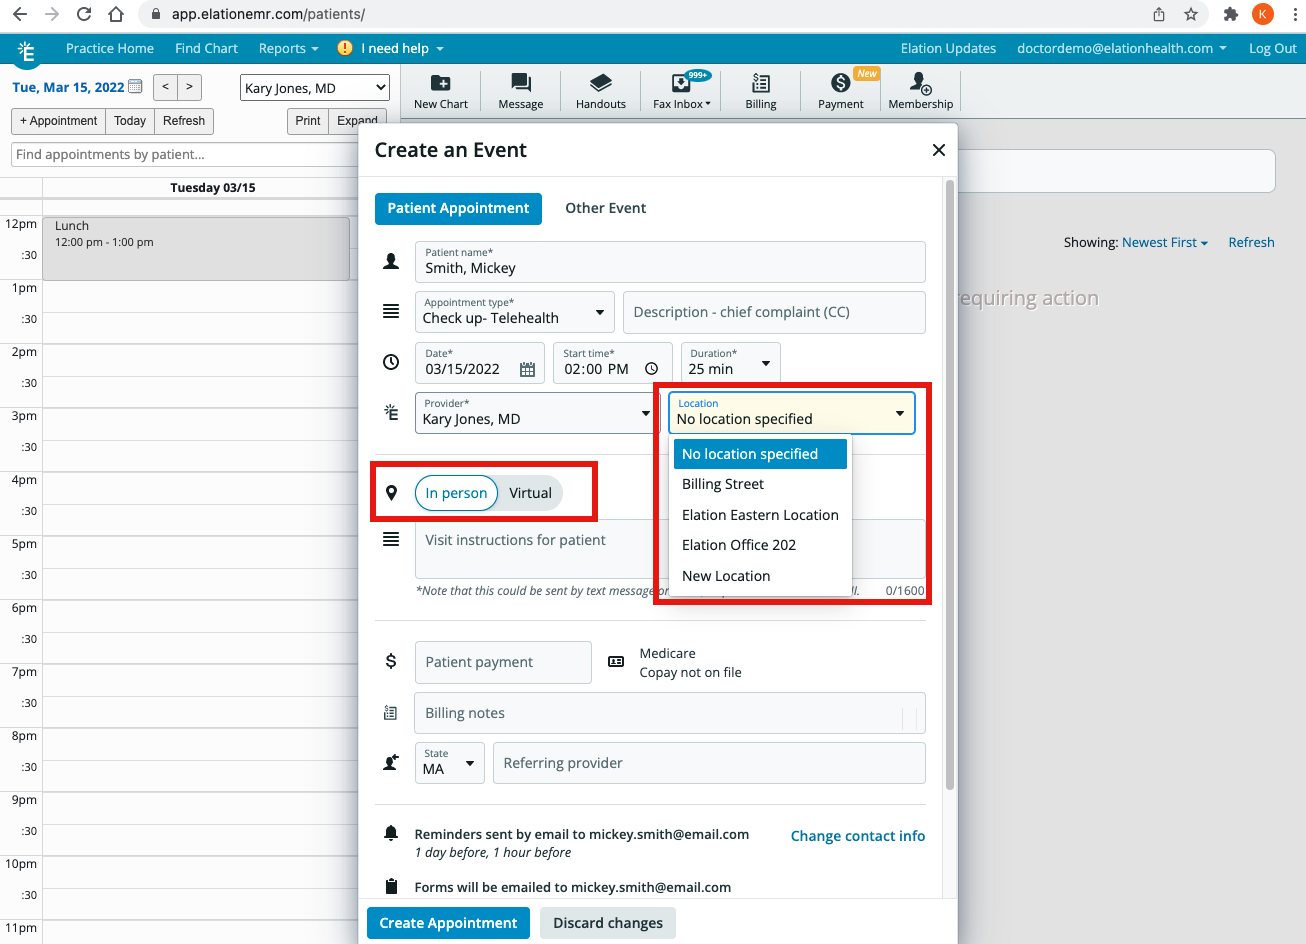
Task: Open the Duration dropdown
Action: pyautogui.click(x=730, y=362)
